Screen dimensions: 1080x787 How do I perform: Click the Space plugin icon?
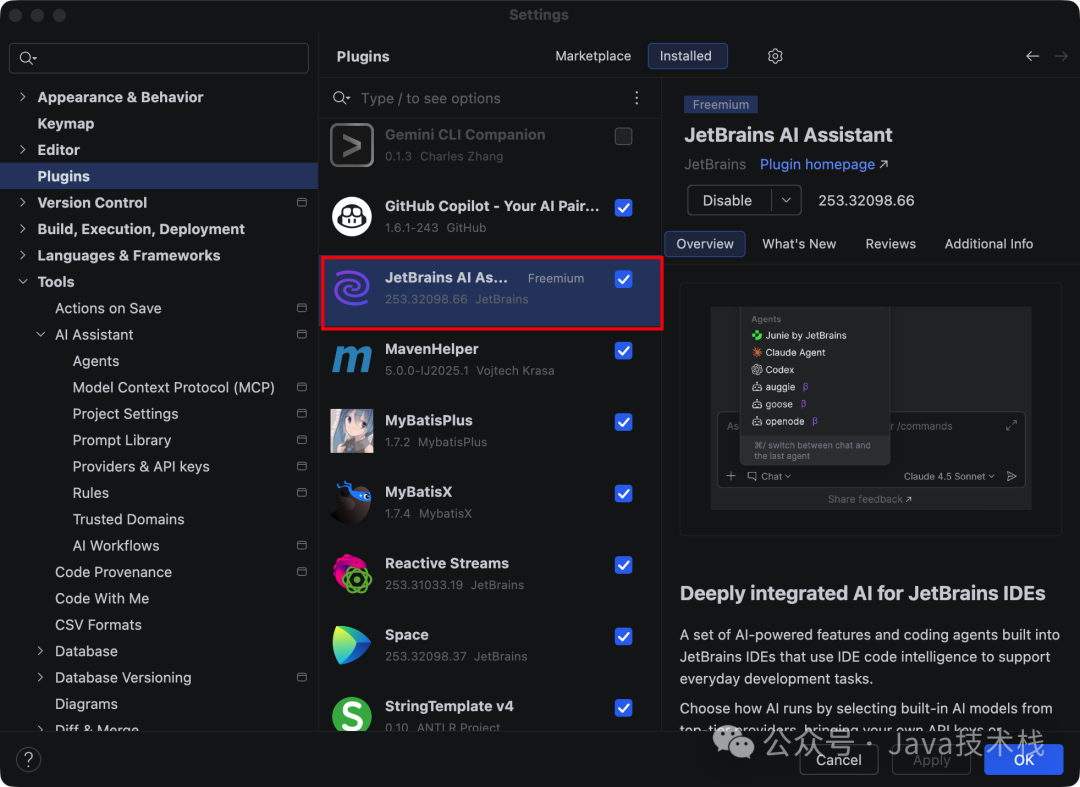pyautogui.click(x=351, y=645)
